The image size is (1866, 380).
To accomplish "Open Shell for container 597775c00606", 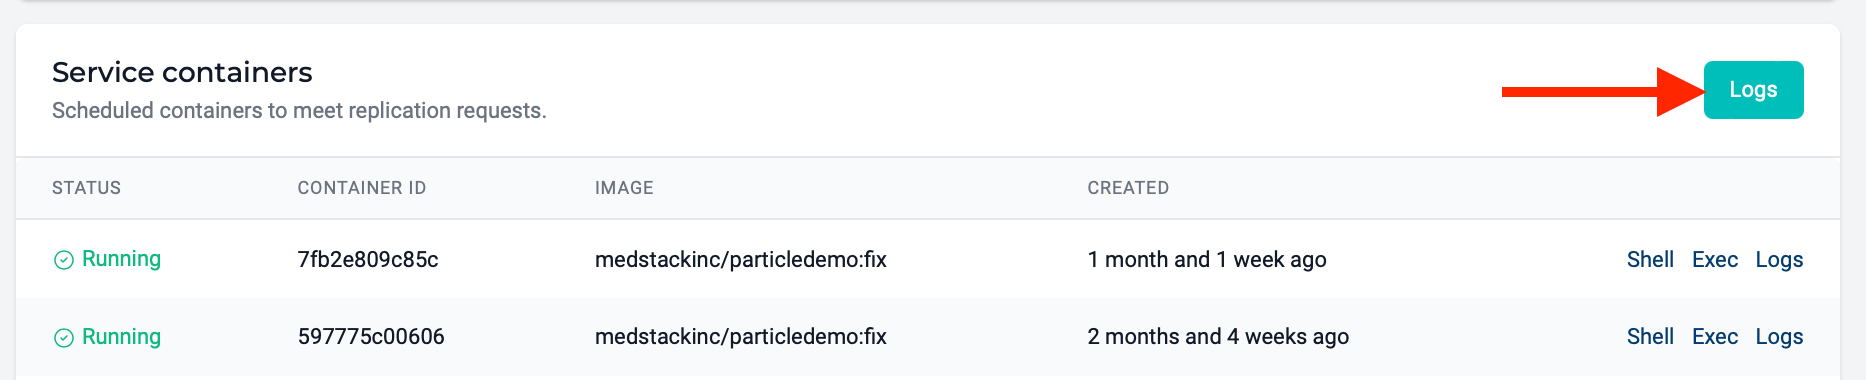I will click(x=1650, y=337).
